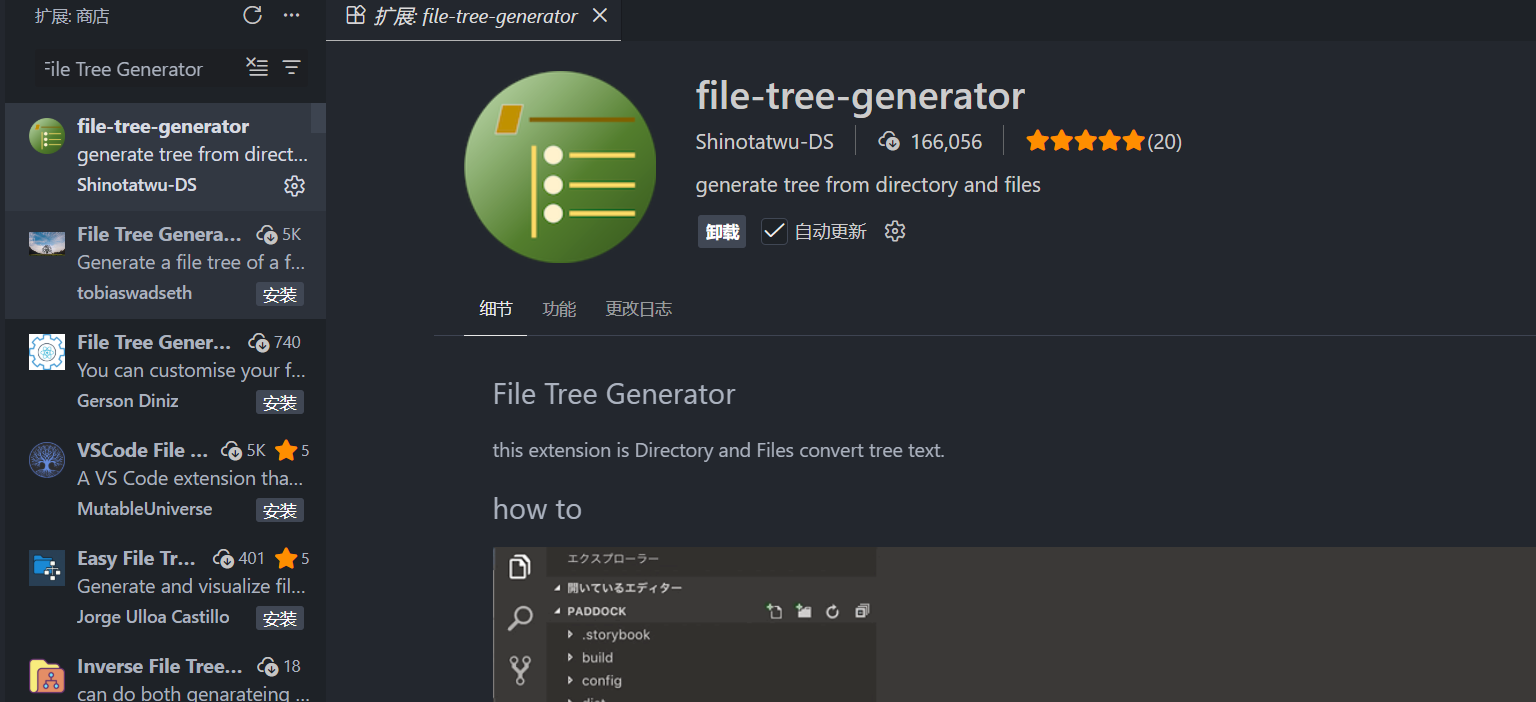Toggle 自动更新 auto update checkbox
The height and width of the screenshot is (702, 1536).
pos(774,232)
